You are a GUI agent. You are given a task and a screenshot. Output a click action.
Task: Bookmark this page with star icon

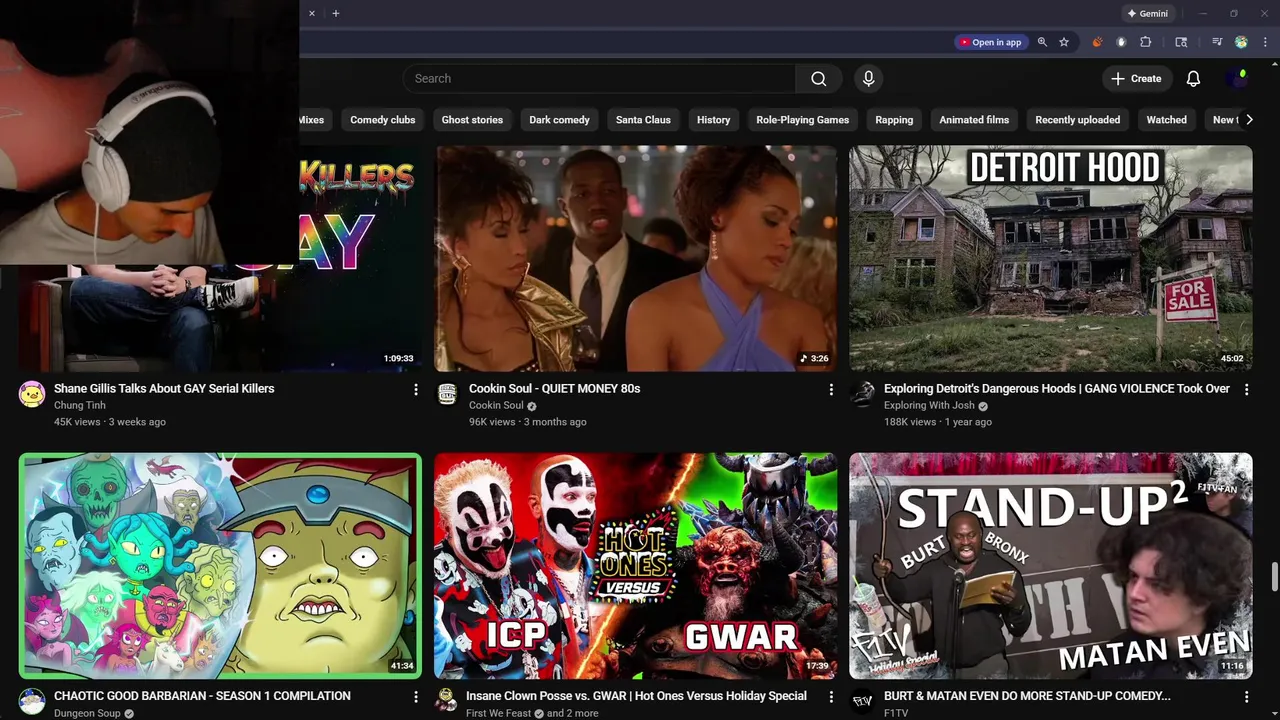[x=1064, y=42]
